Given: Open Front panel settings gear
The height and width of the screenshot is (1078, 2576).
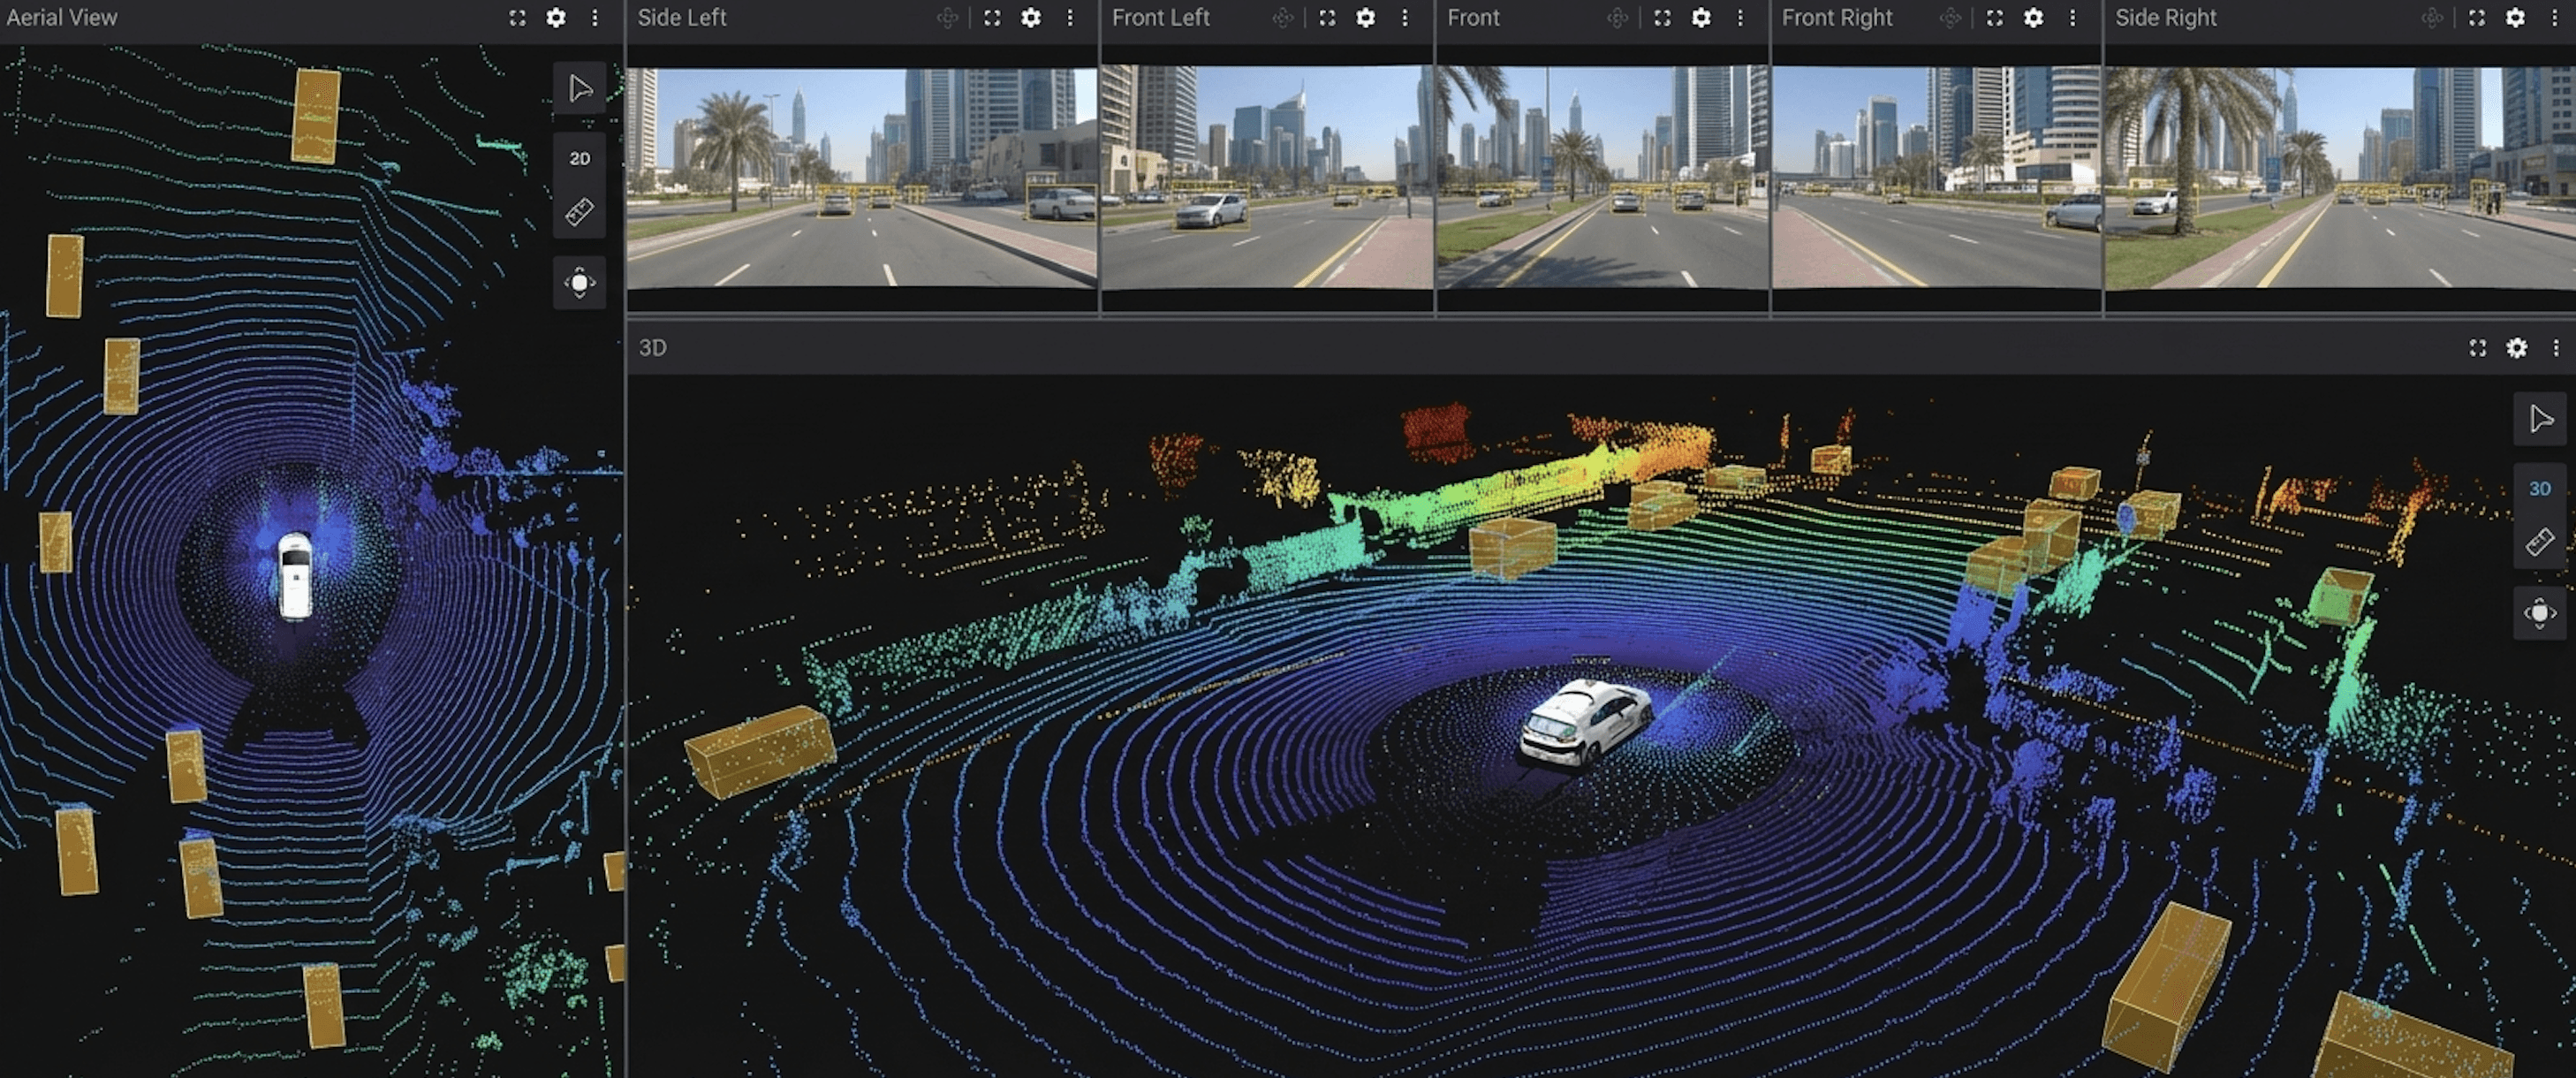Looking at the screenshot, I should point(1701,18).
